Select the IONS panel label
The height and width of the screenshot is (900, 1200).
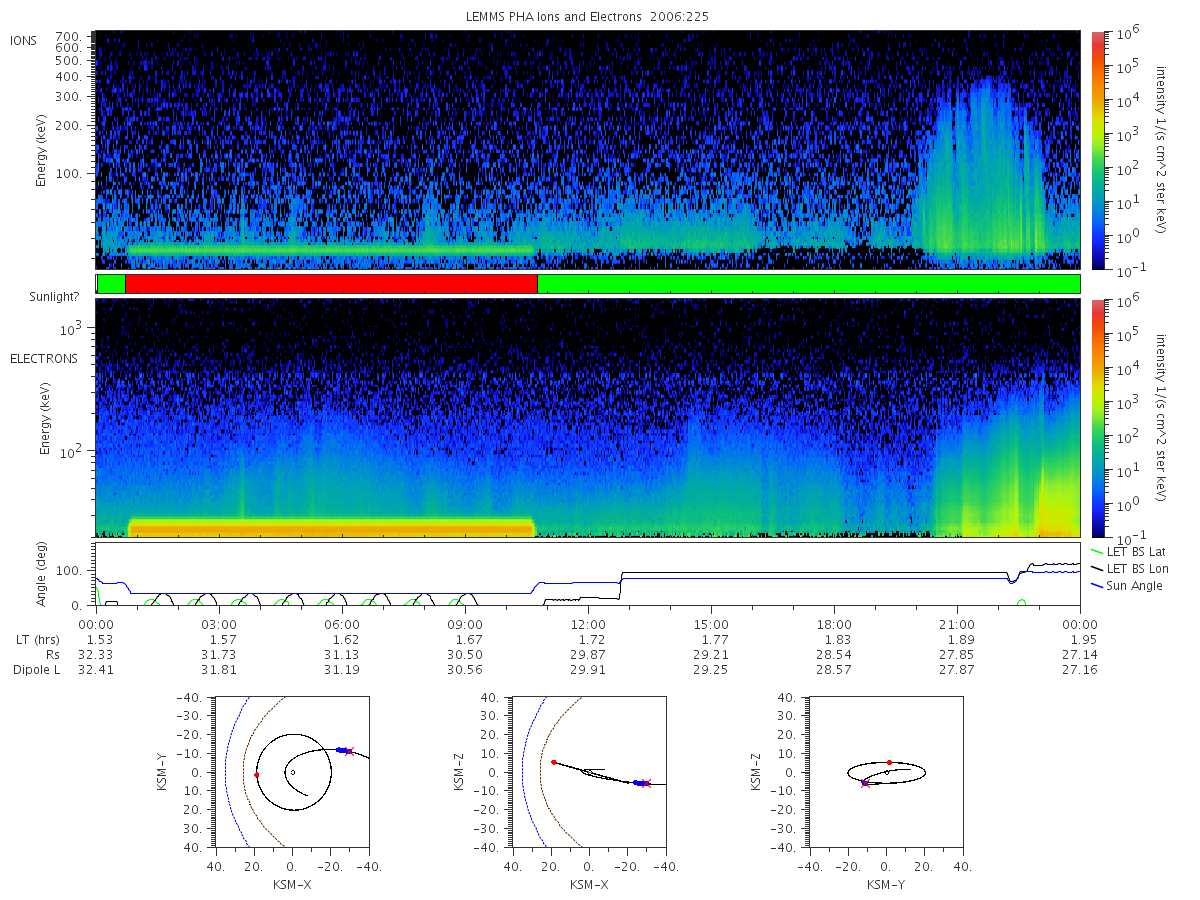pyautogui.click(x=25, y=40)
